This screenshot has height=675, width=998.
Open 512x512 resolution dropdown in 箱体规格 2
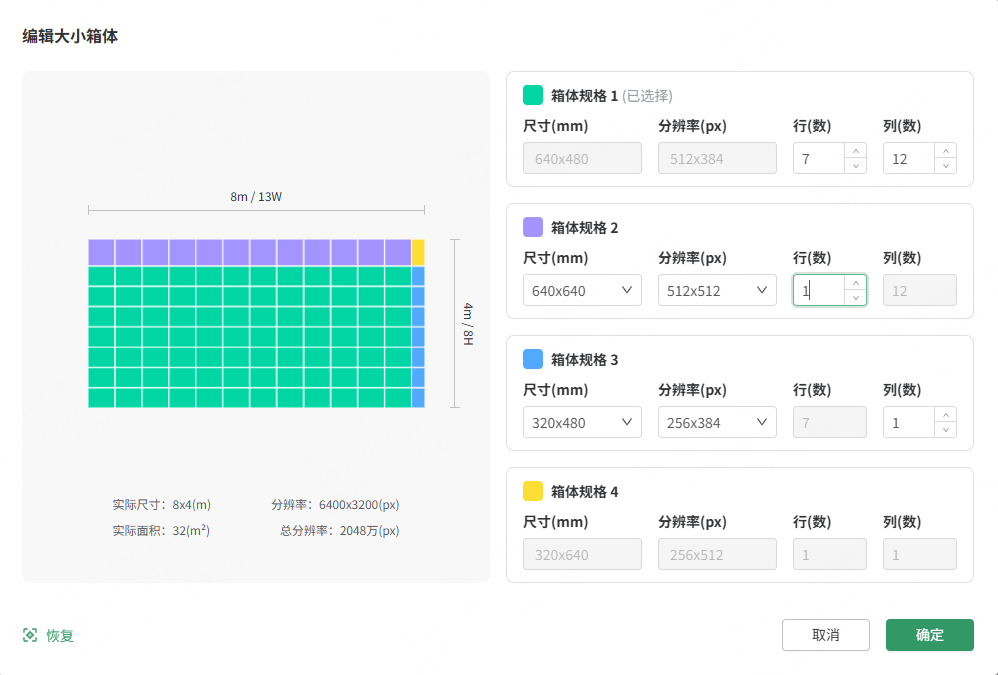pyautogui.click(x=717, y=290)
